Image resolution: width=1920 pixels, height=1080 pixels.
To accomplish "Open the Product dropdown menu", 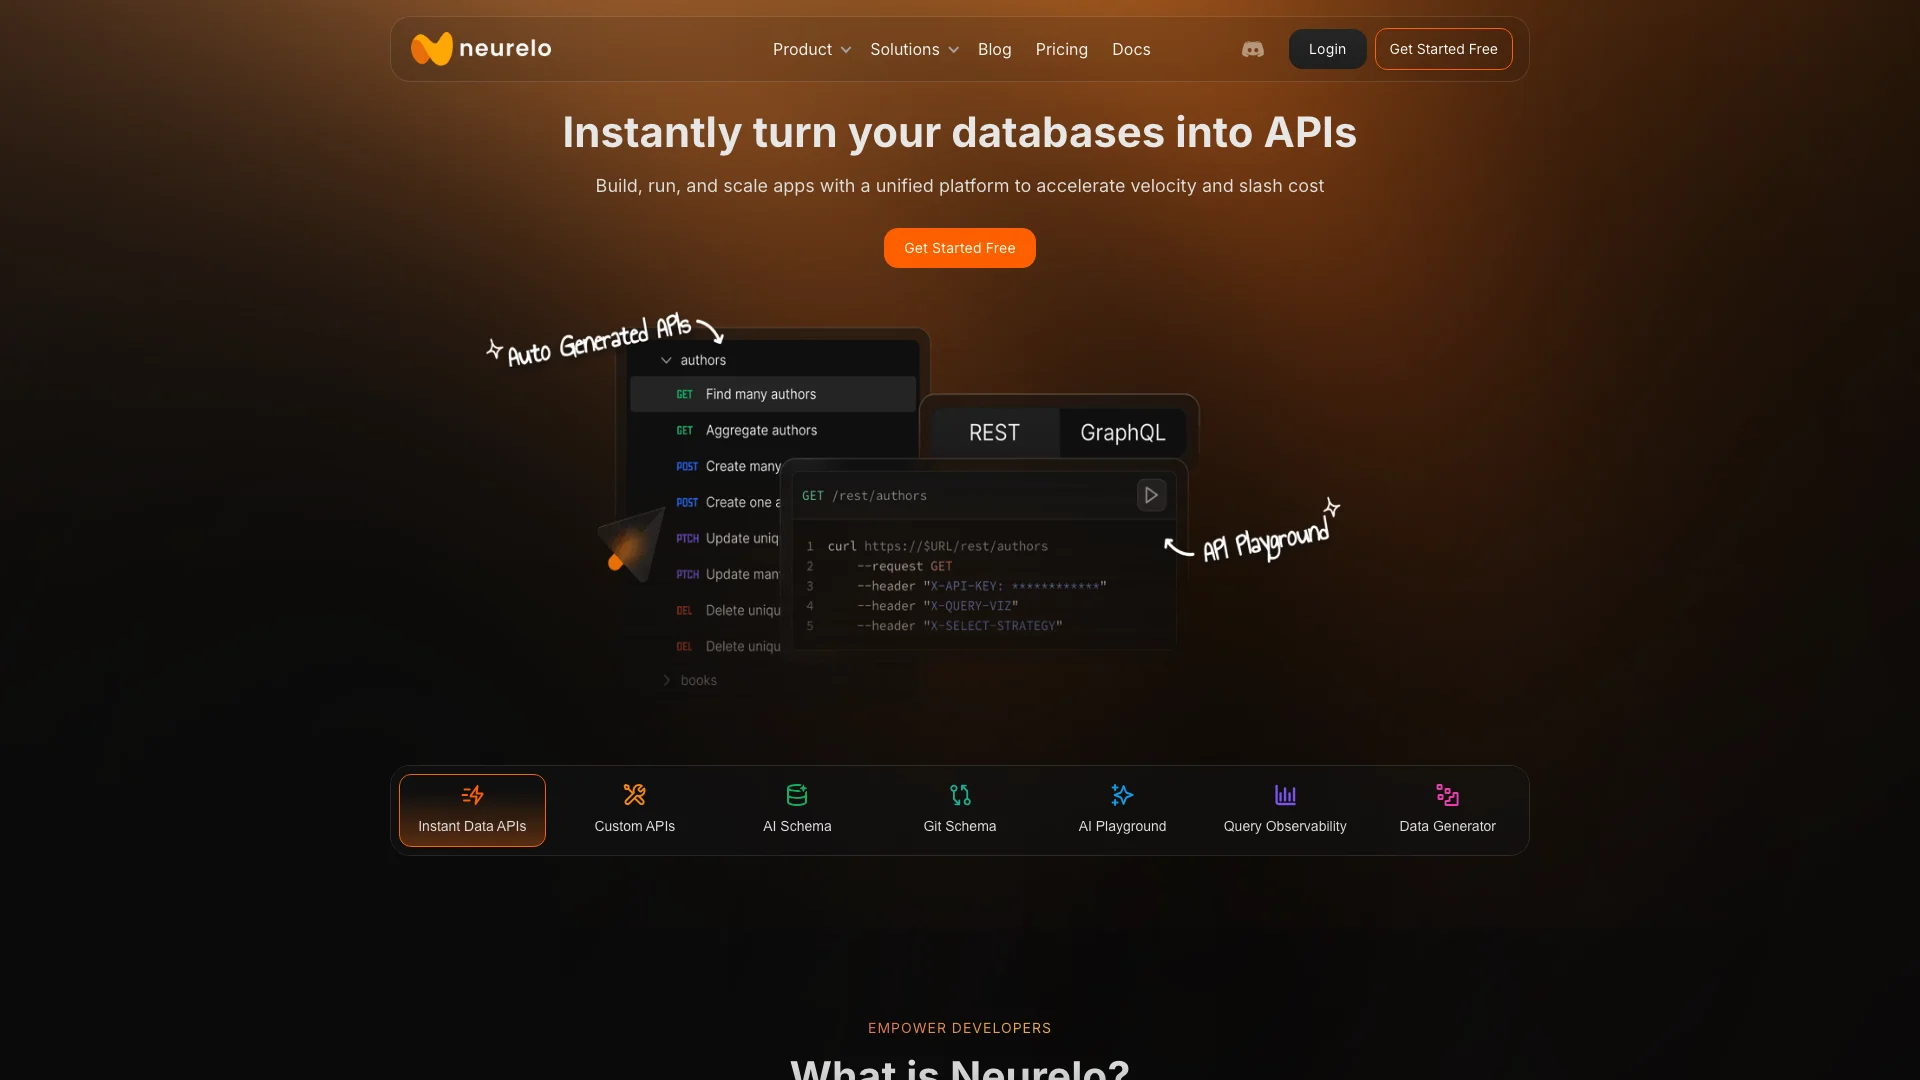I will coord(810,49).
